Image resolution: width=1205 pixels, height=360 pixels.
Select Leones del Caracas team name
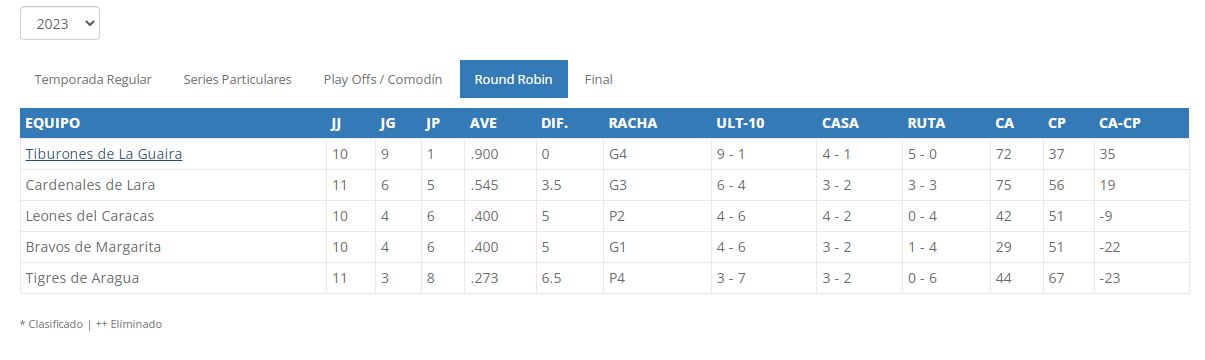pyautogui.click(x=90, y=216)
